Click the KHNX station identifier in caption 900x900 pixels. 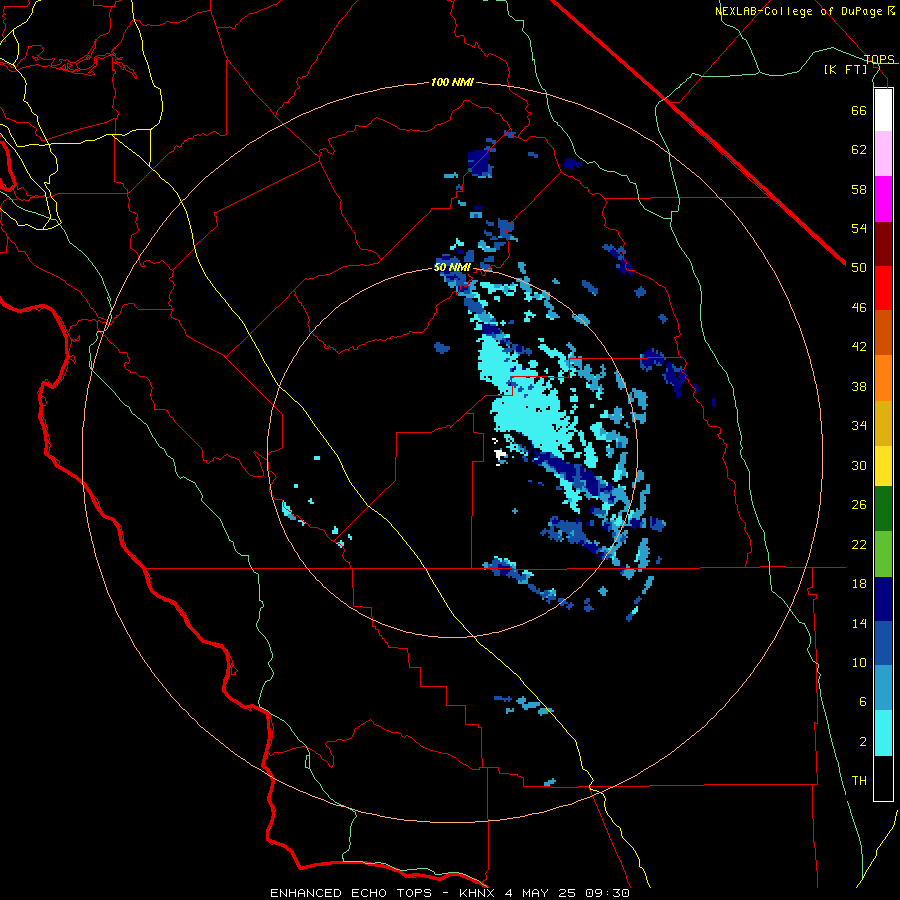(x=479, y=893)
